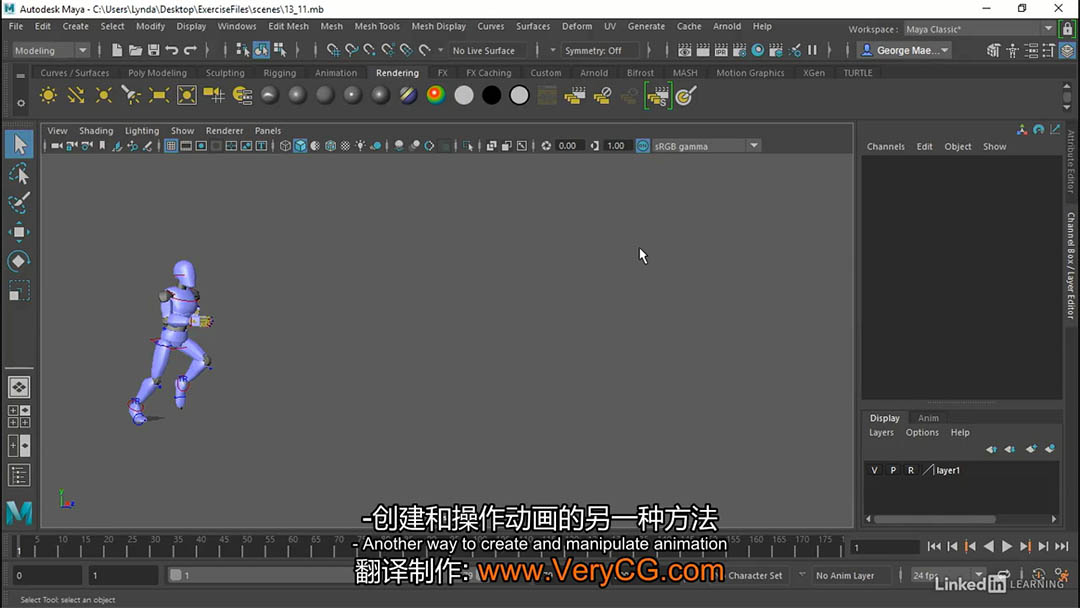This screenshot has height=608, width=1080.
Task: Click the Save scene icon
Action: point(153,50)
